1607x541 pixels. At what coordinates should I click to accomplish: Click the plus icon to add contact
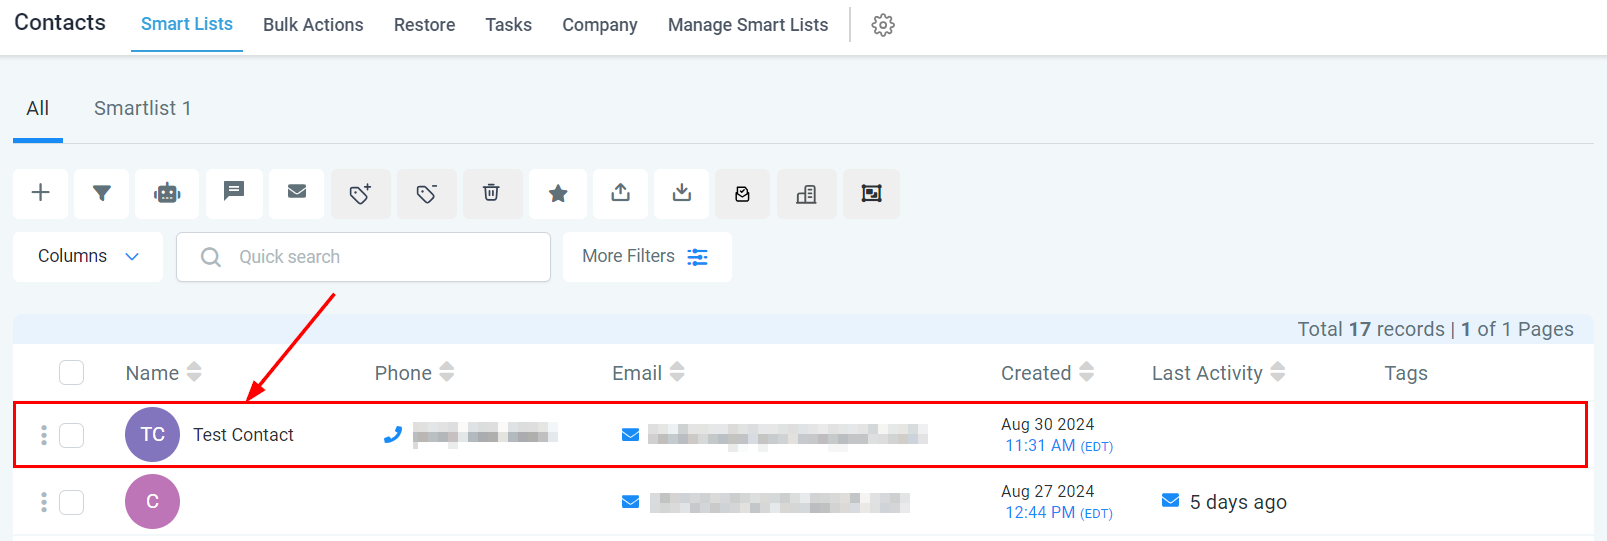tap(41, 193)
